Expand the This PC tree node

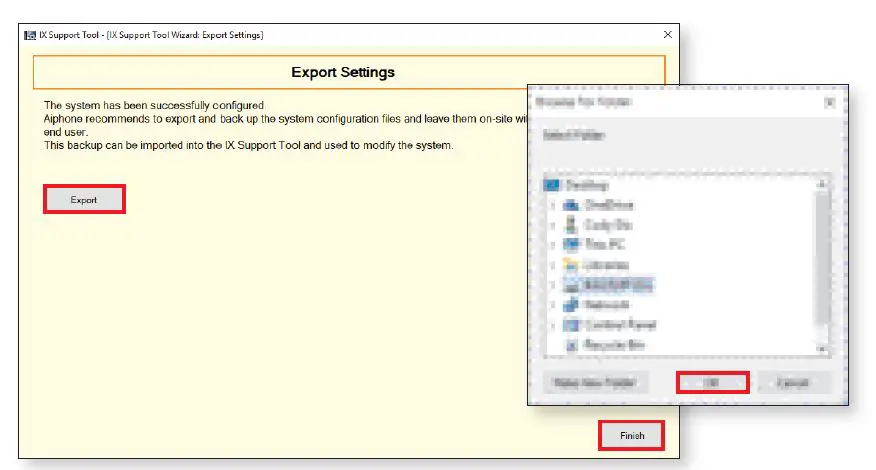(553, 245)
